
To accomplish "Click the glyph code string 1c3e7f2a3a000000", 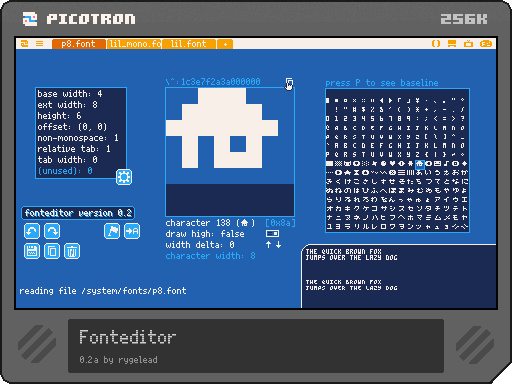I will click(220, 82).
